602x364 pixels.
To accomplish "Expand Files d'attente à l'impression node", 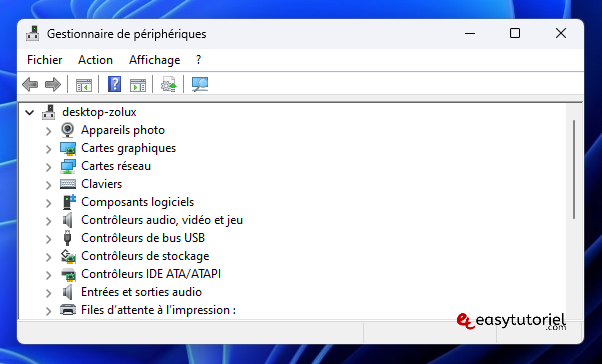I will pos(48,311).
